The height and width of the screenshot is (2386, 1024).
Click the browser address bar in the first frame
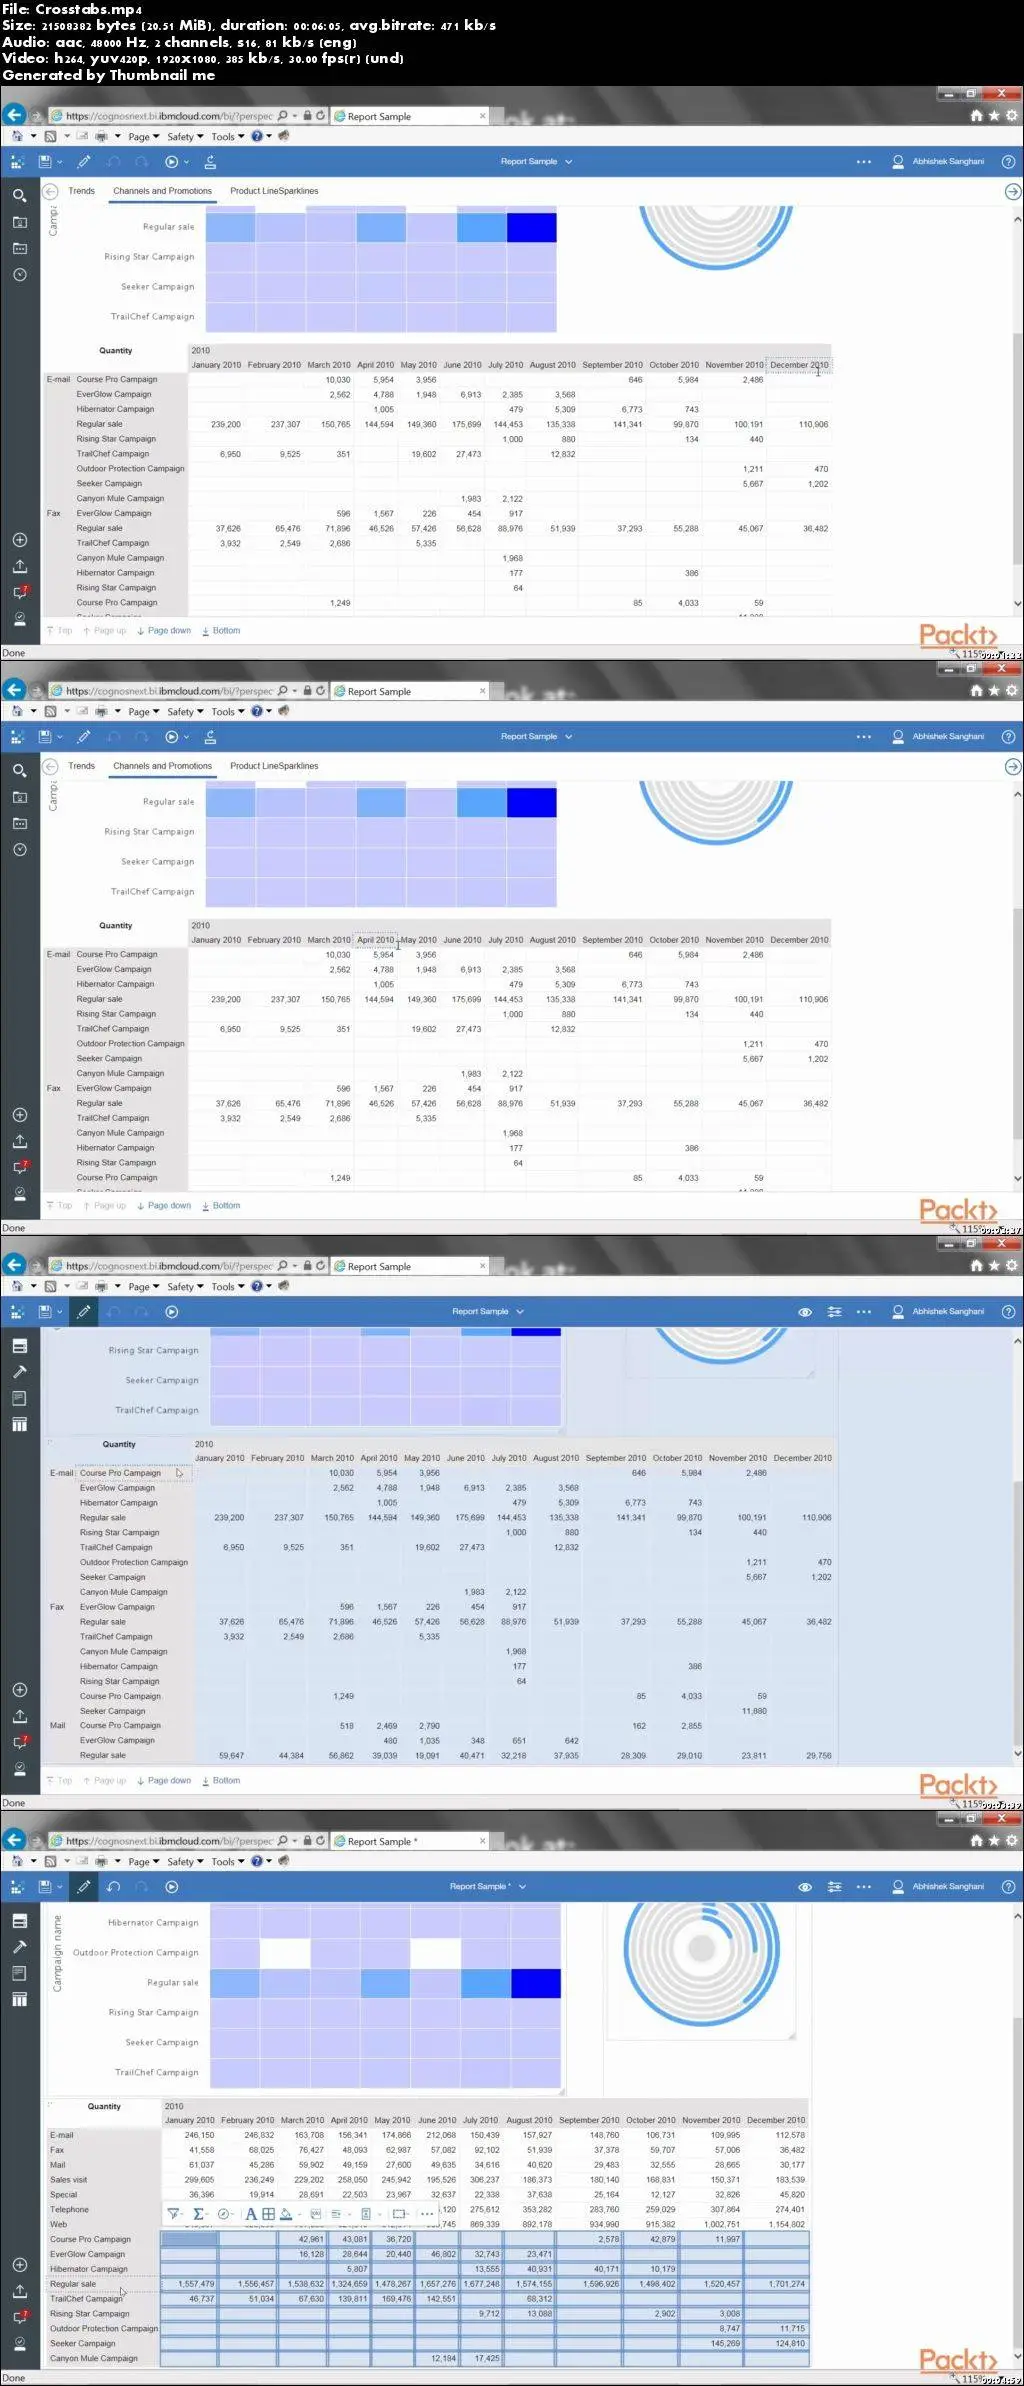coord(188,116)
